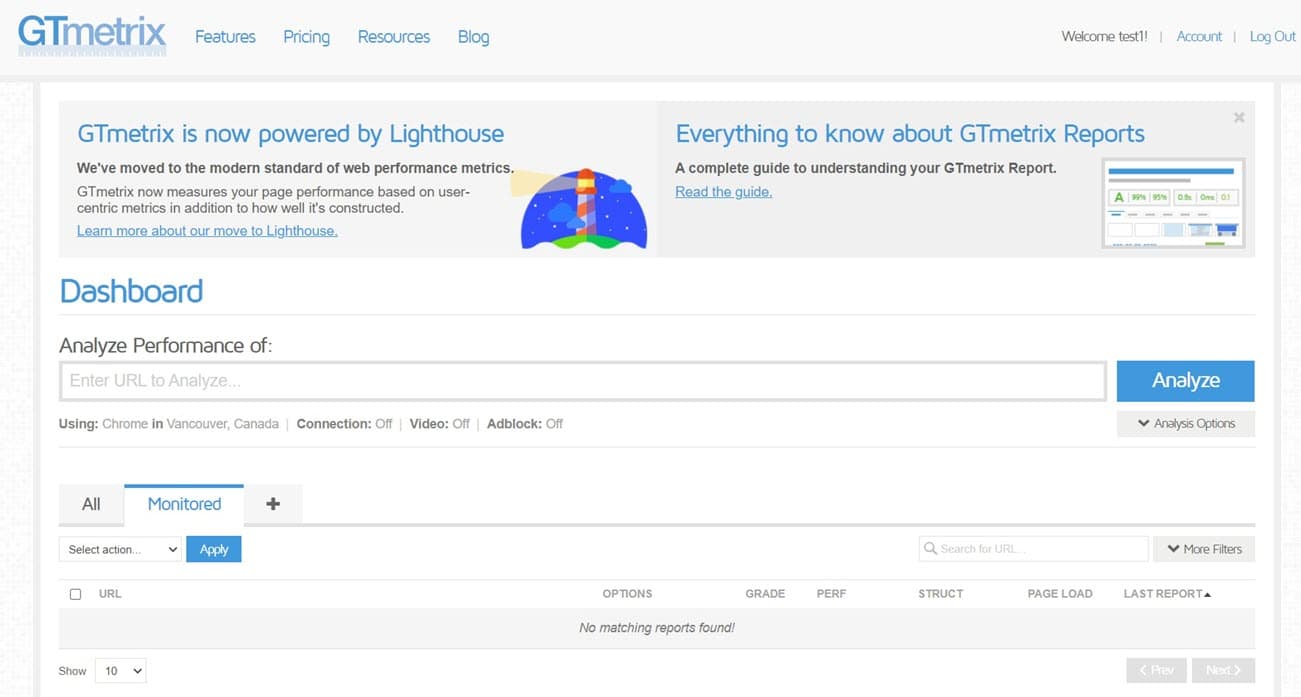Click the GTmetrix logo

pos(92,35)
